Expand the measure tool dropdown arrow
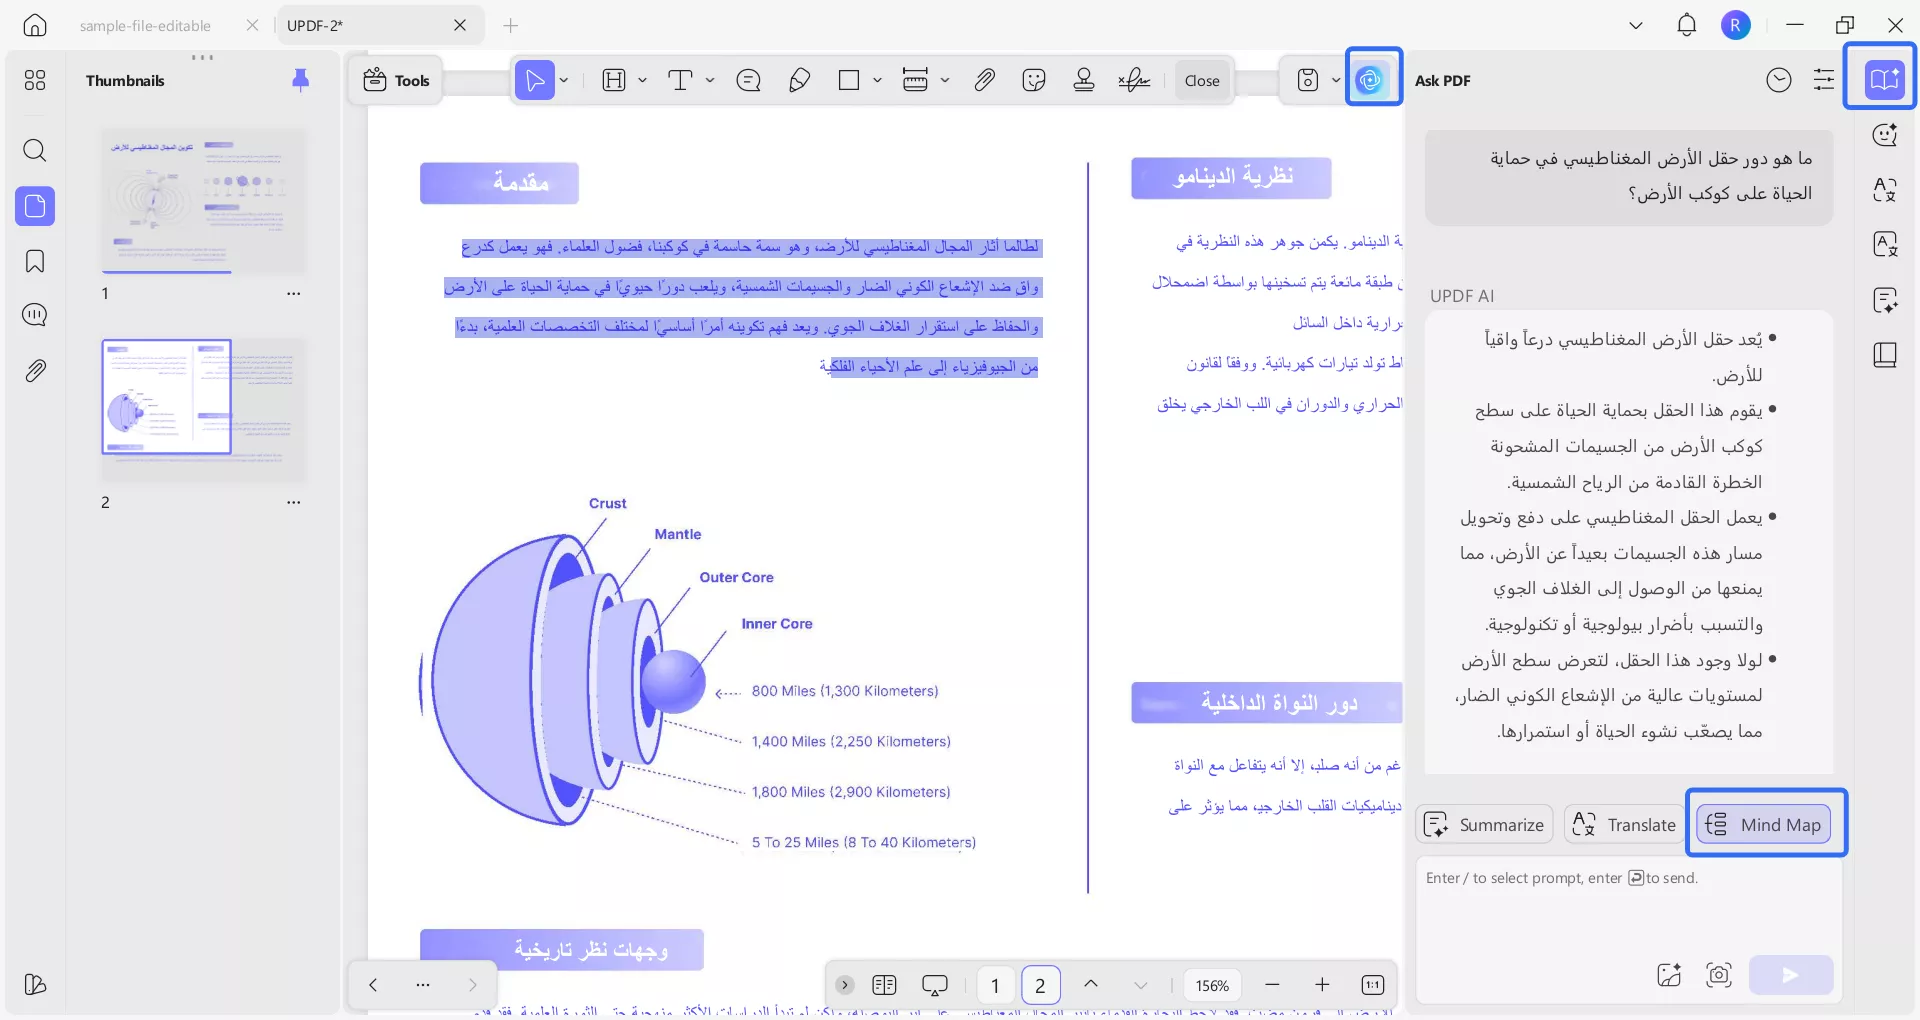Viewport: 1920px width, 1020px height. coord(945,80)
